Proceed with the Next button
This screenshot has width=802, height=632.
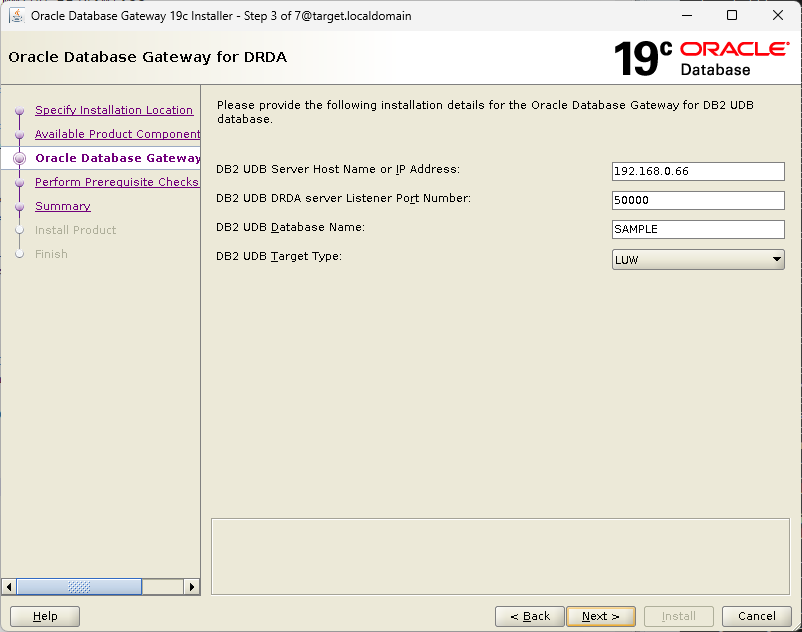point(601,616)
